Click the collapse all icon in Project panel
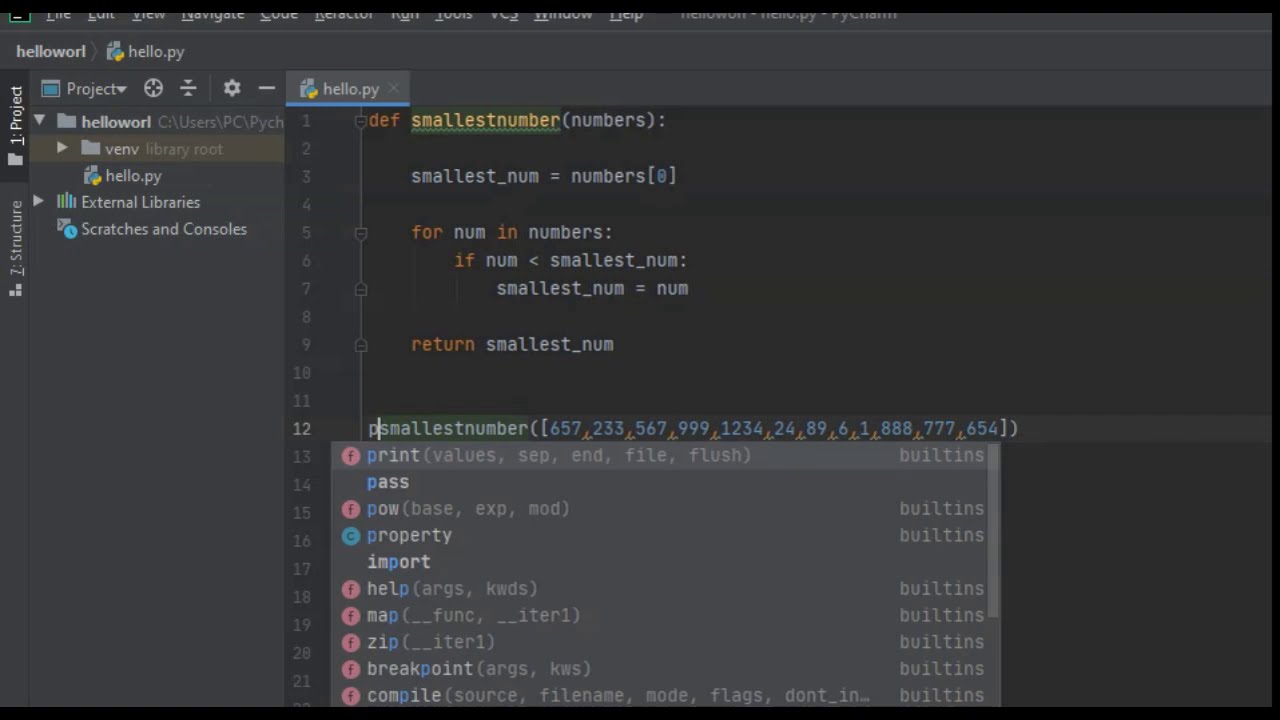Viewport: 1280px width, 720px height. click(188, 88)
